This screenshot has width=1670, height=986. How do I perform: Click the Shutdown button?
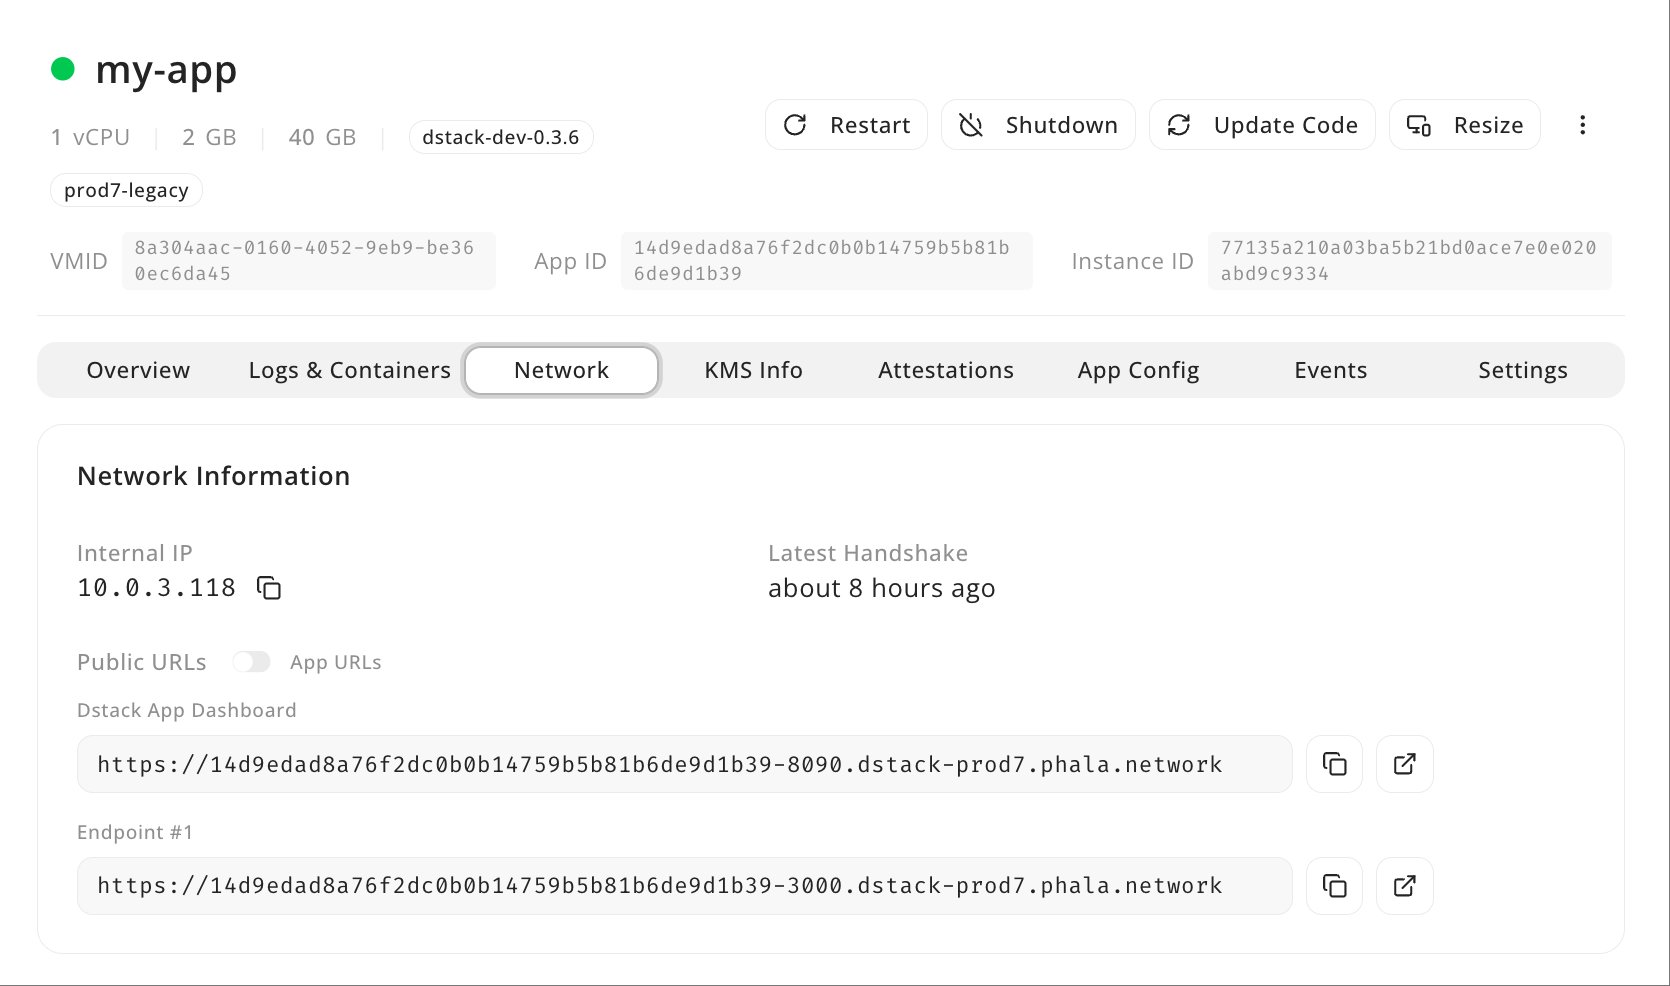pos(1038,125)
